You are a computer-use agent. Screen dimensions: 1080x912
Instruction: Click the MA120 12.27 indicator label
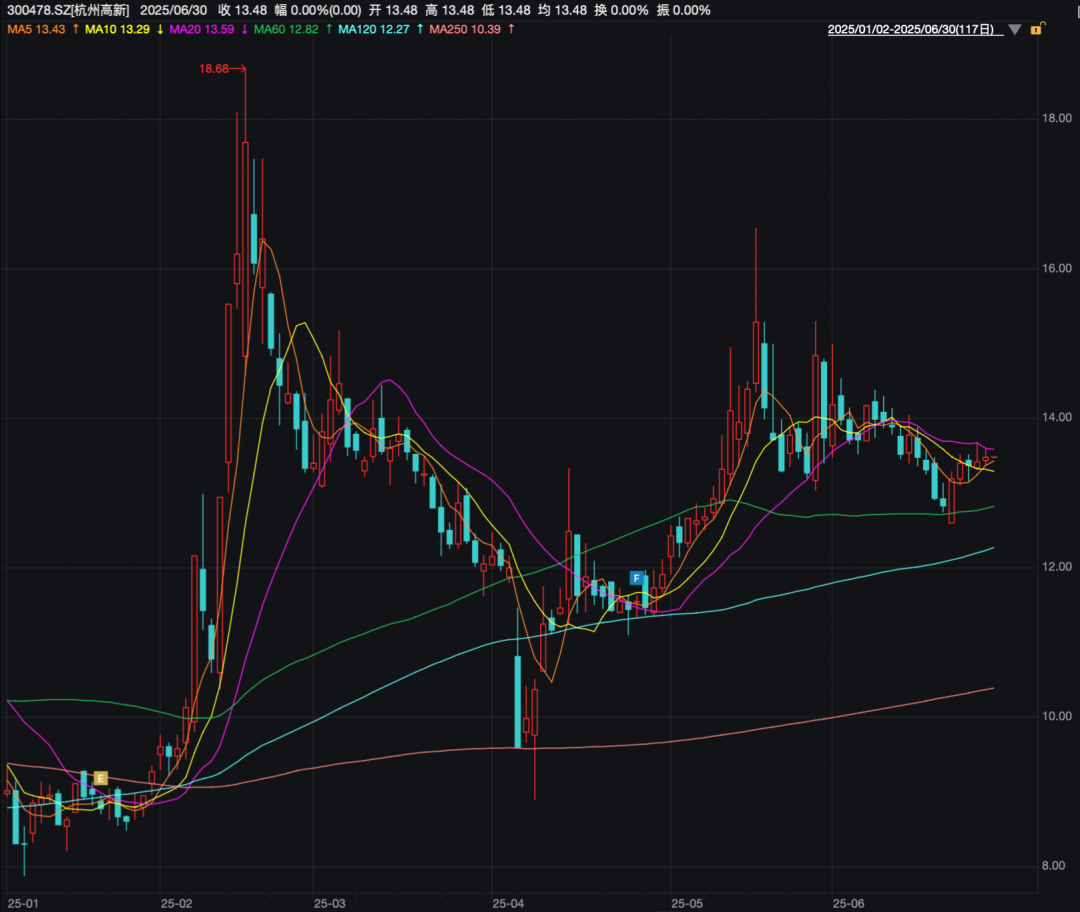point(373,30)
